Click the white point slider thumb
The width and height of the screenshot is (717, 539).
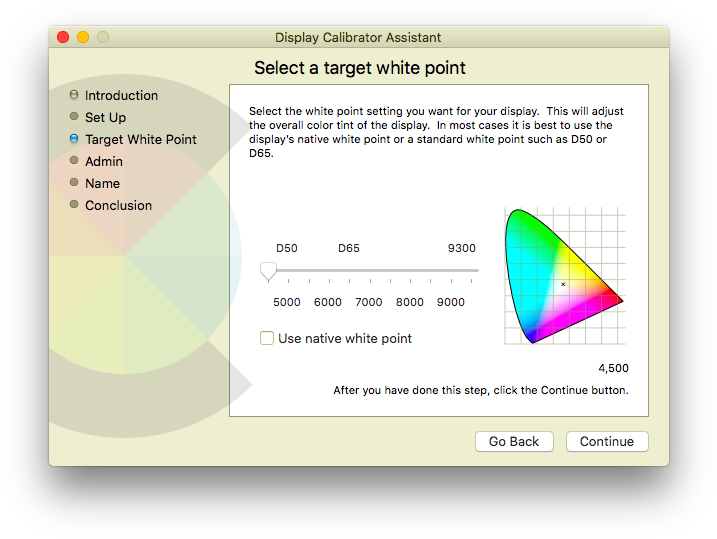pyautogui.click(x=268, y=271)
